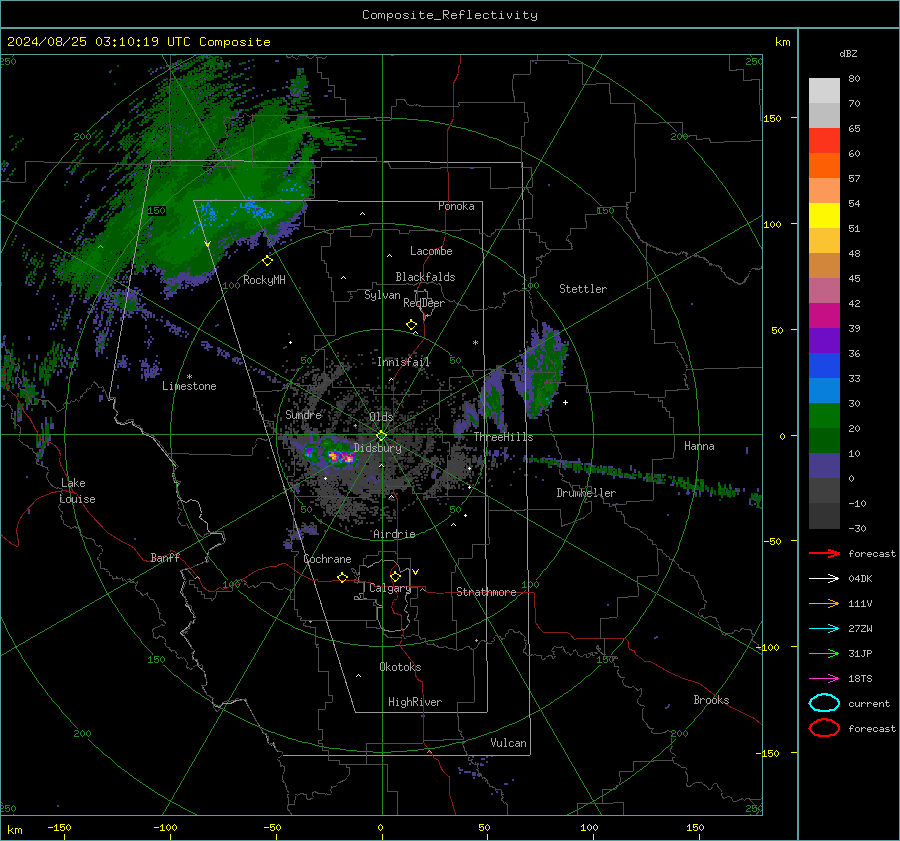Click the Banff town label
Screen dimensions: 900x841
point(165,557)
